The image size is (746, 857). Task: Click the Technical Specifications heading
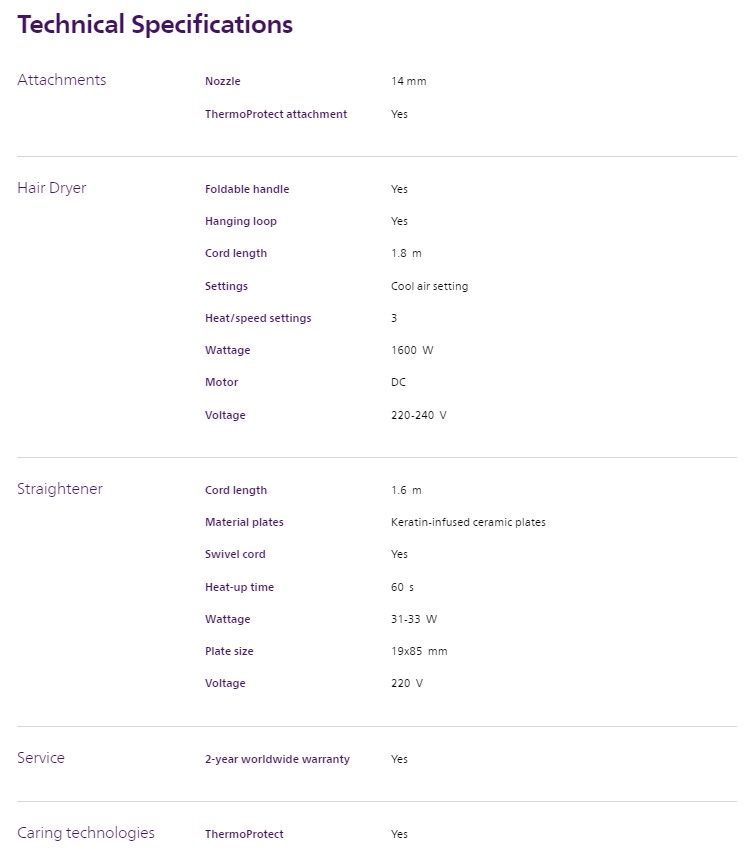tap(155, 25)
